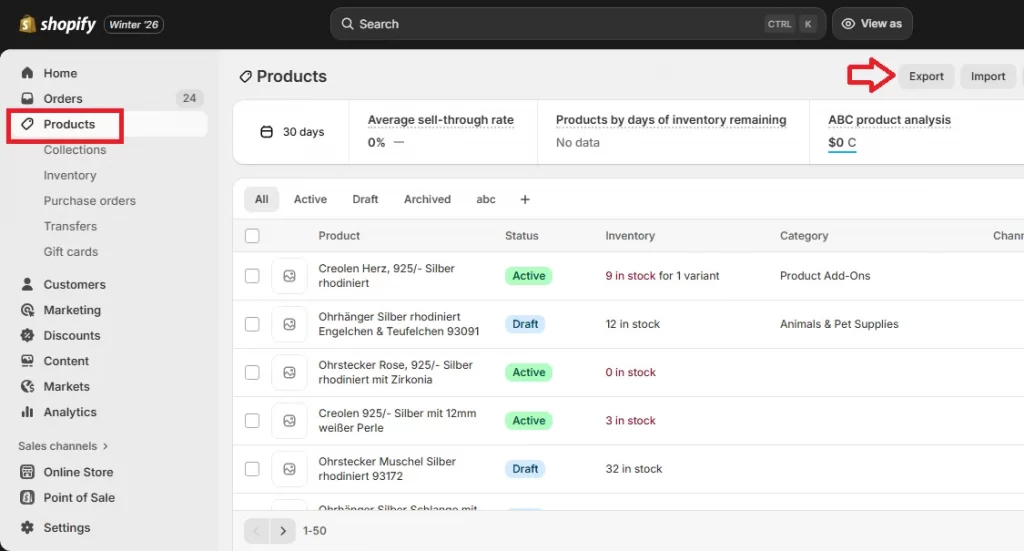
Task: Click the 12 in stock cell
Action: point(632,324)
